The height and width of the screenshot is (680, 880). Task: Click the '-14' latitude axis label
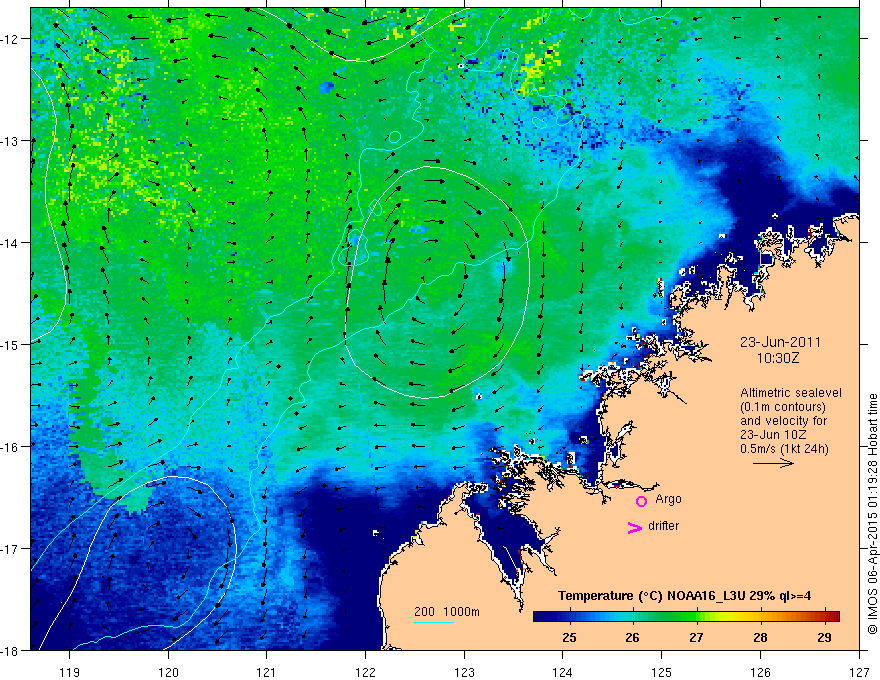(x=10, y=243)
